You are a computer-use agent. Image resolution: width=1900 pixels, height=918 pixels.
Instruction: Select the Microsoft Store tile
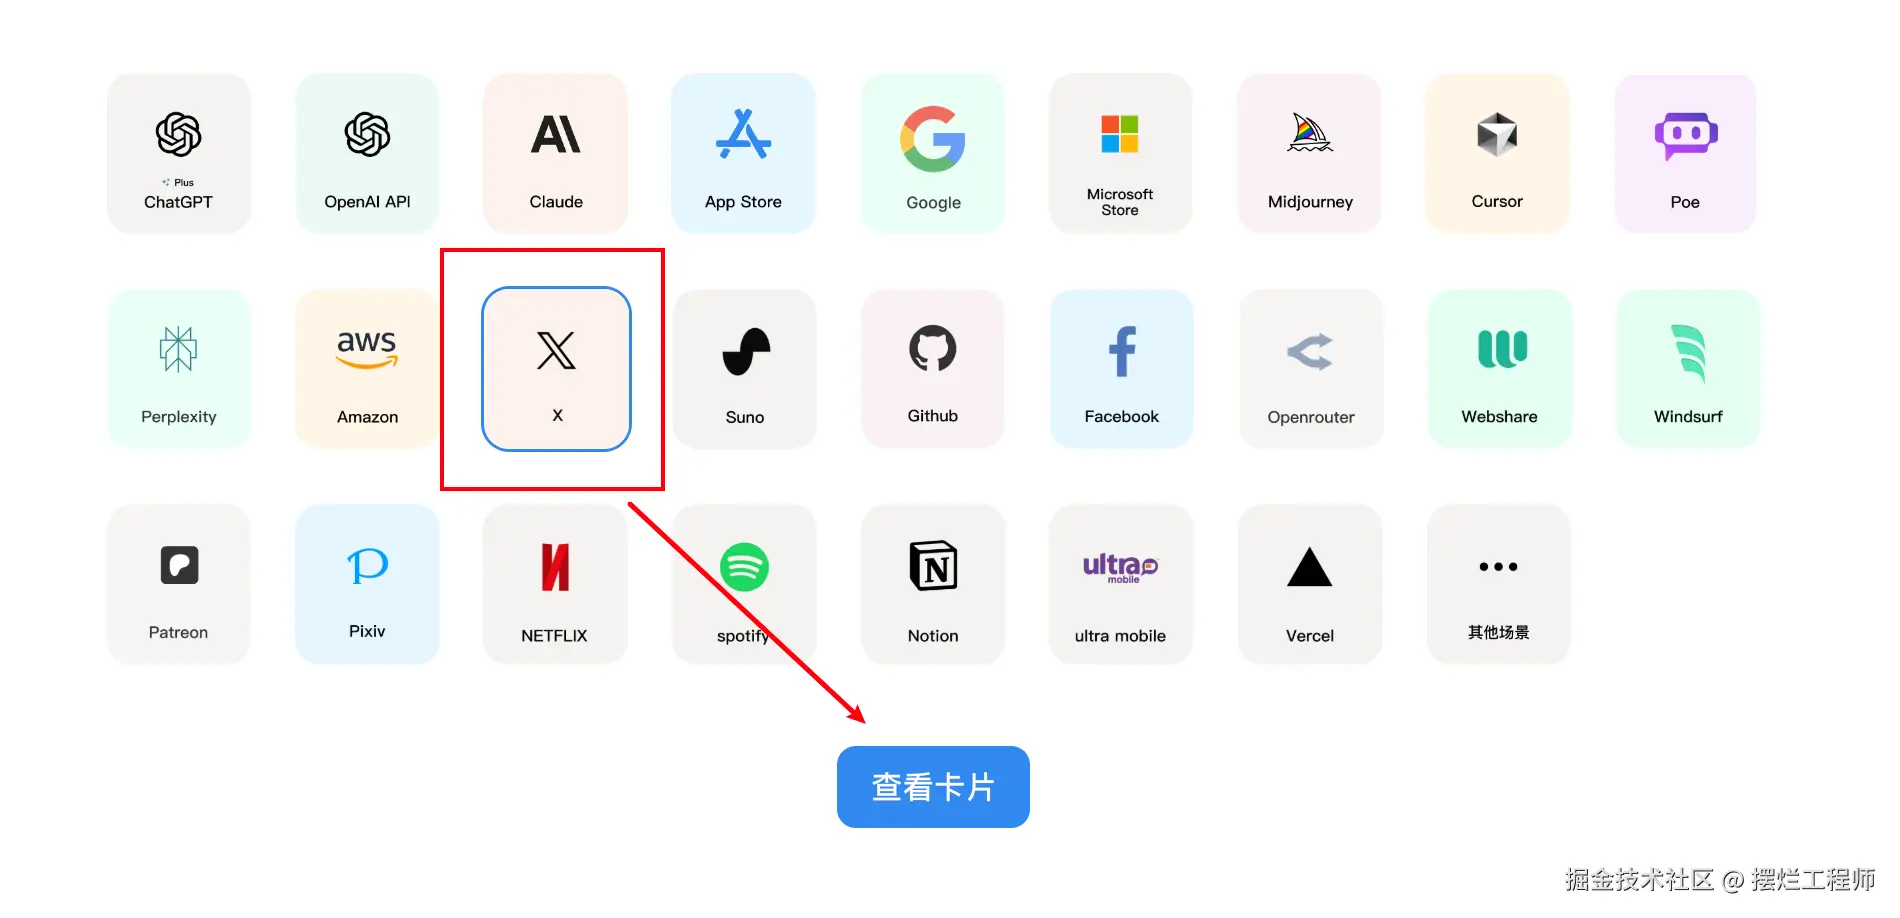(1120, 153)
